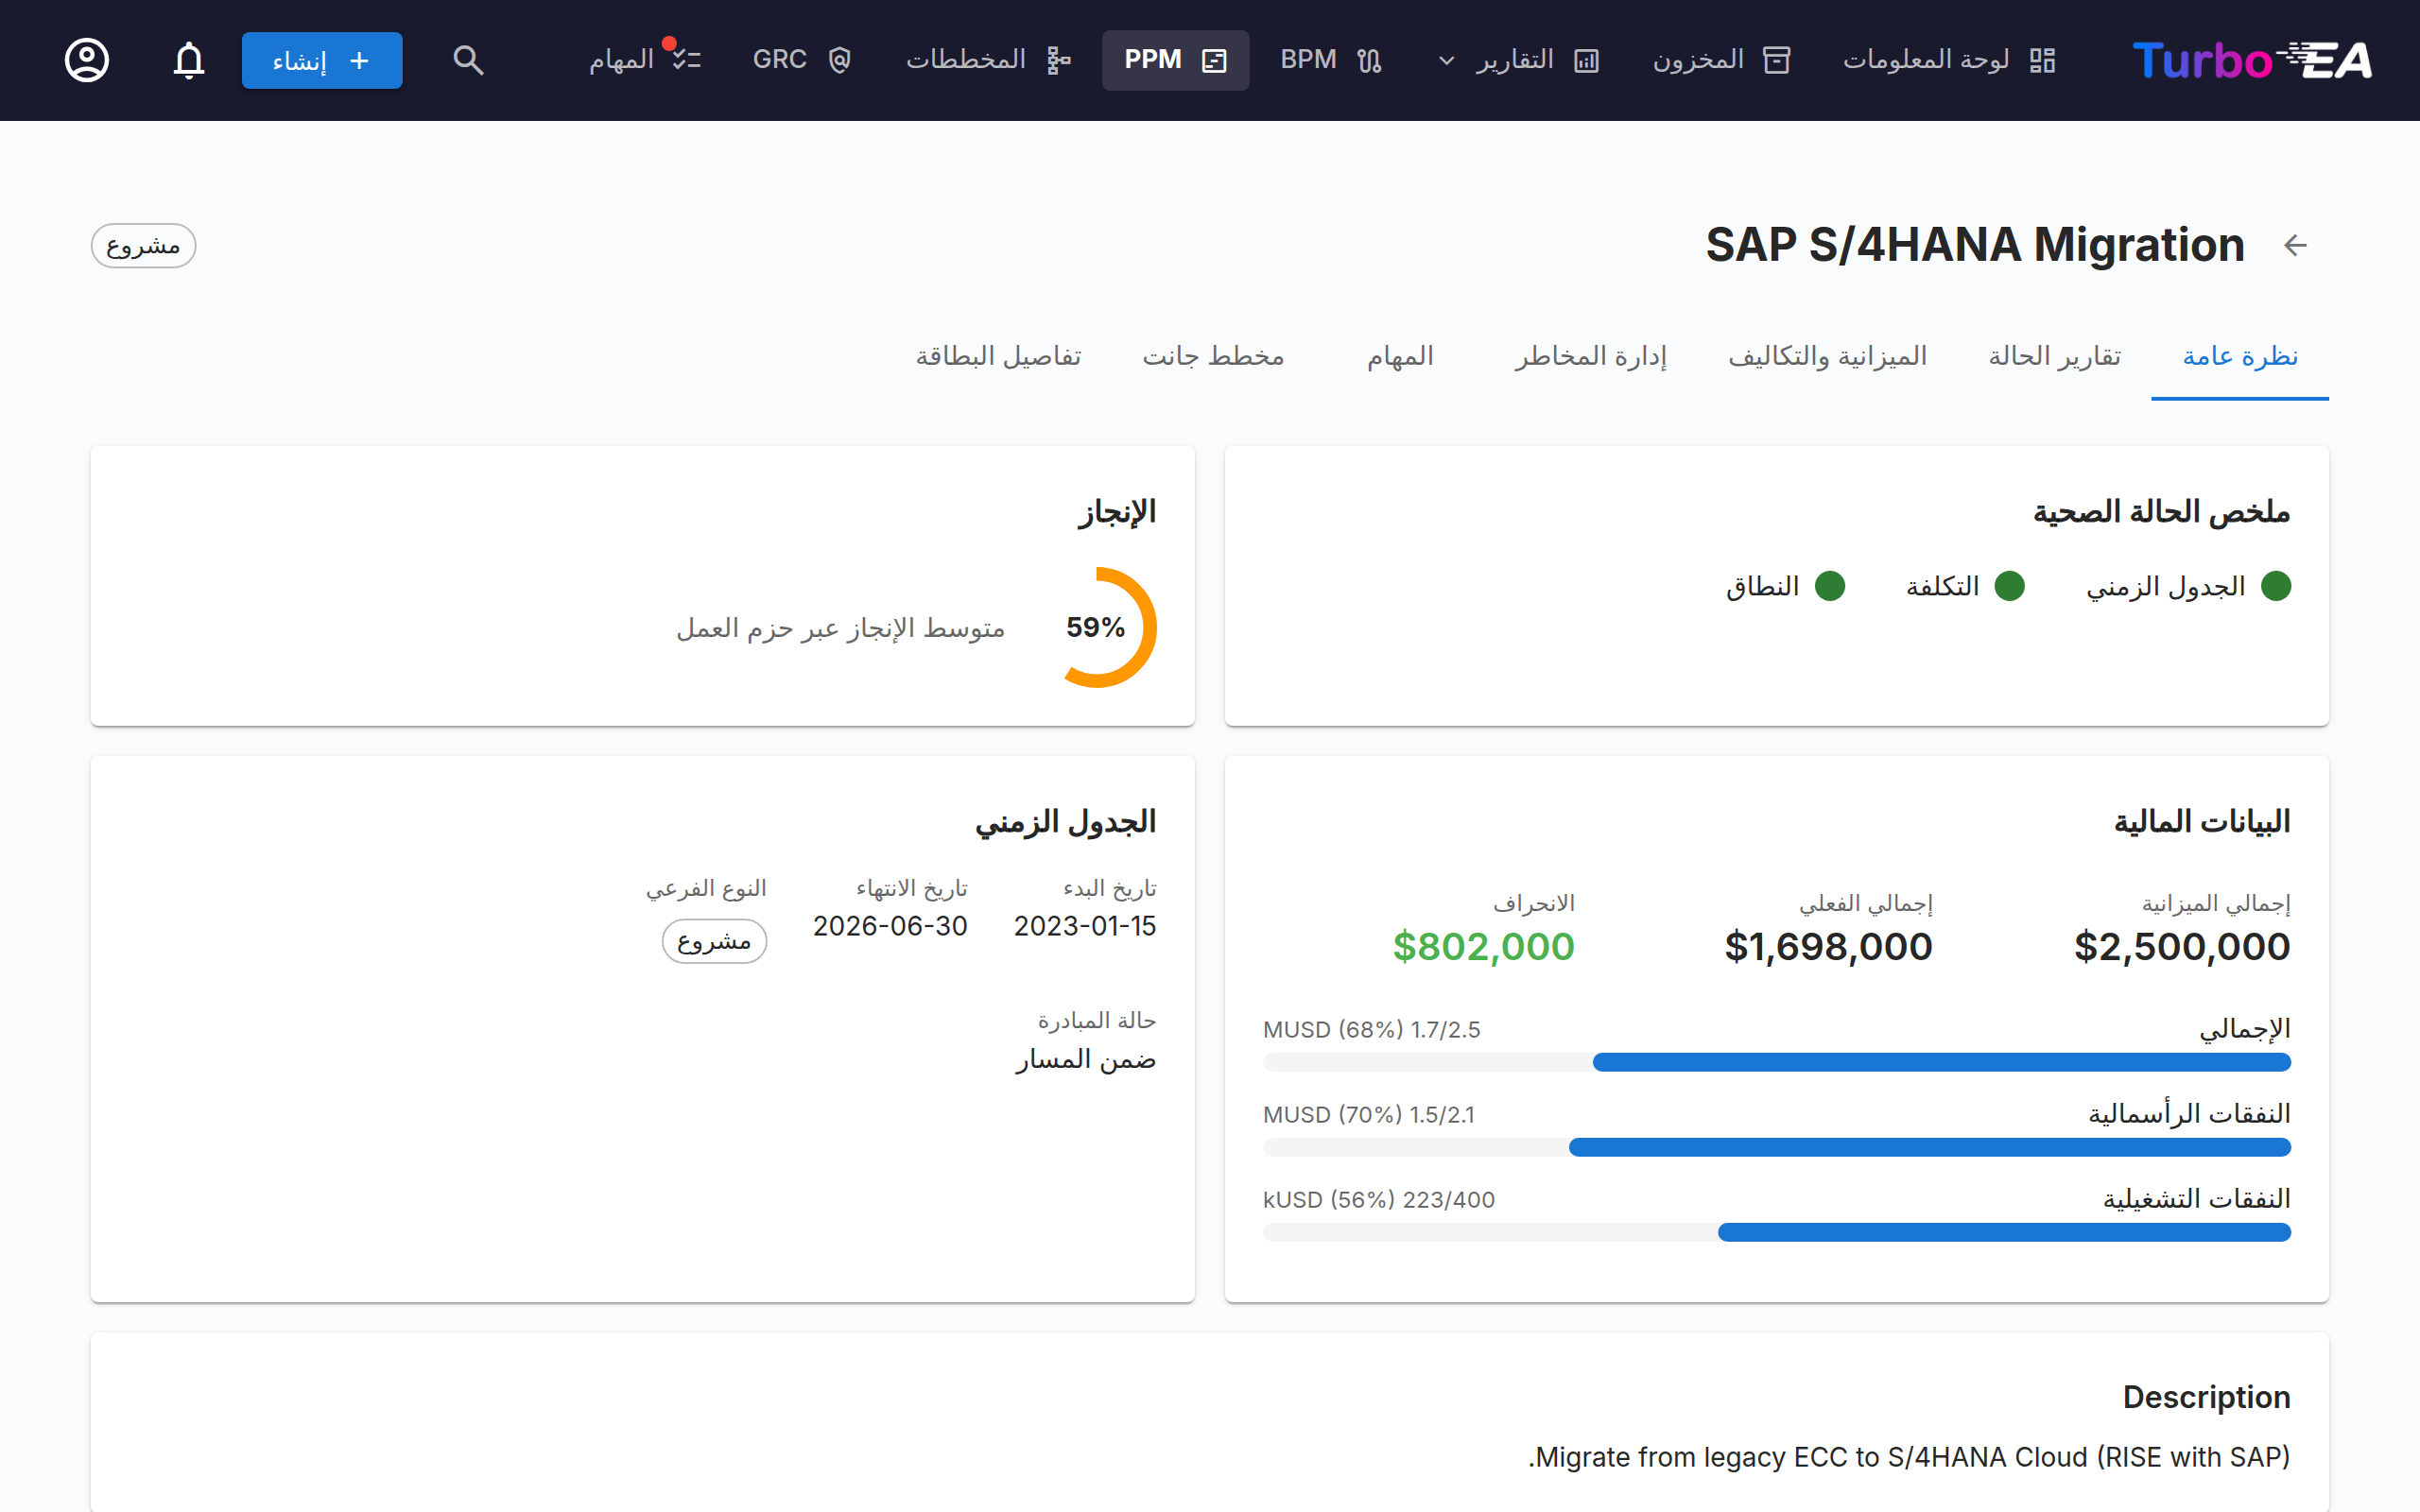Click the kUSD (56%) 223/400 label

pos(1379,1199)
